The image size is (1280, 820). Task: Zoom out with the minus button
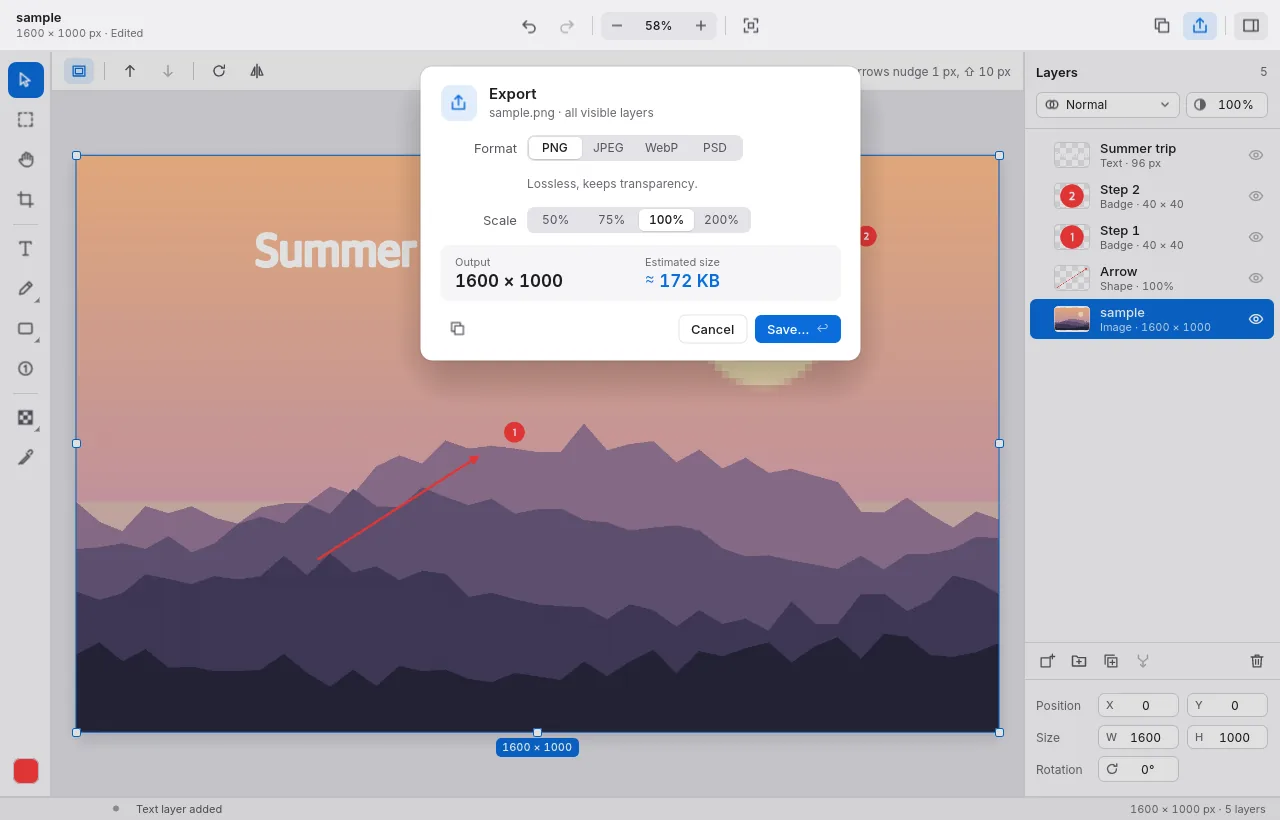(x=617, y=26)
